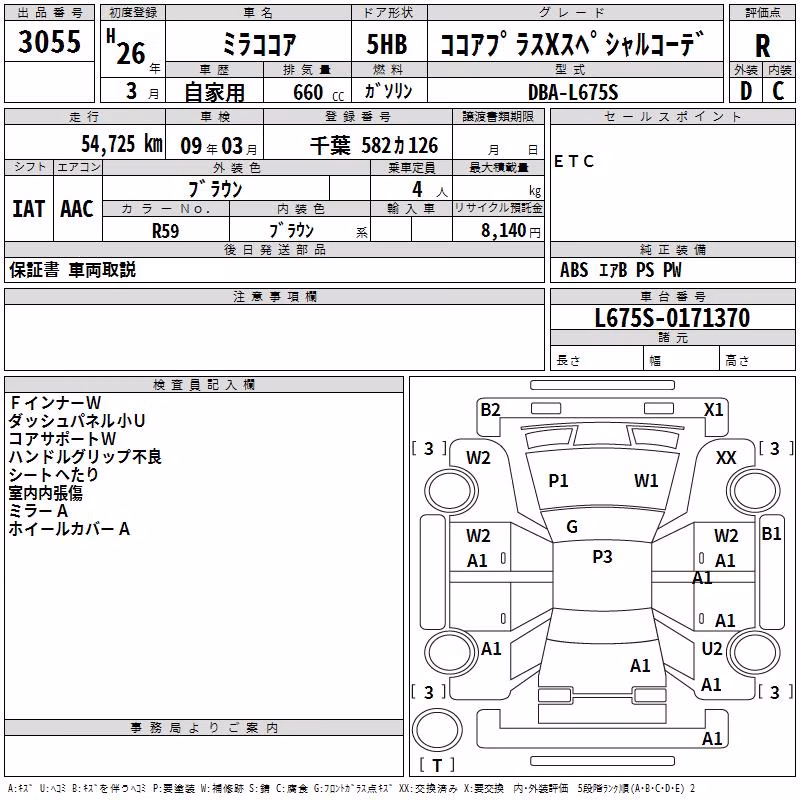Select the XX replaced-panel mark

coord(726,458)
